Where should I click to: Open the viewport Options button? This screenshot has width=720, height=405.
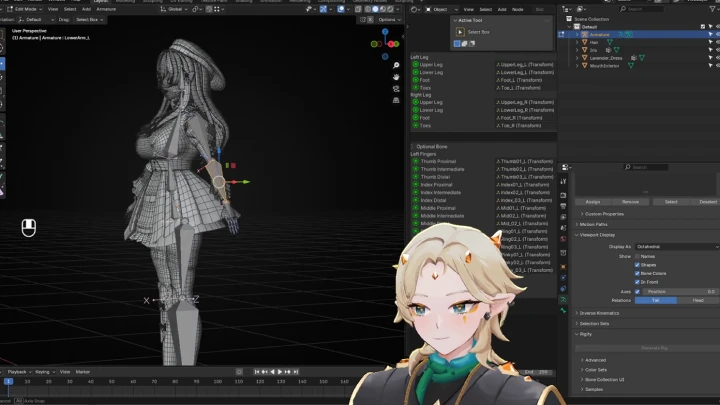(389, 20)
